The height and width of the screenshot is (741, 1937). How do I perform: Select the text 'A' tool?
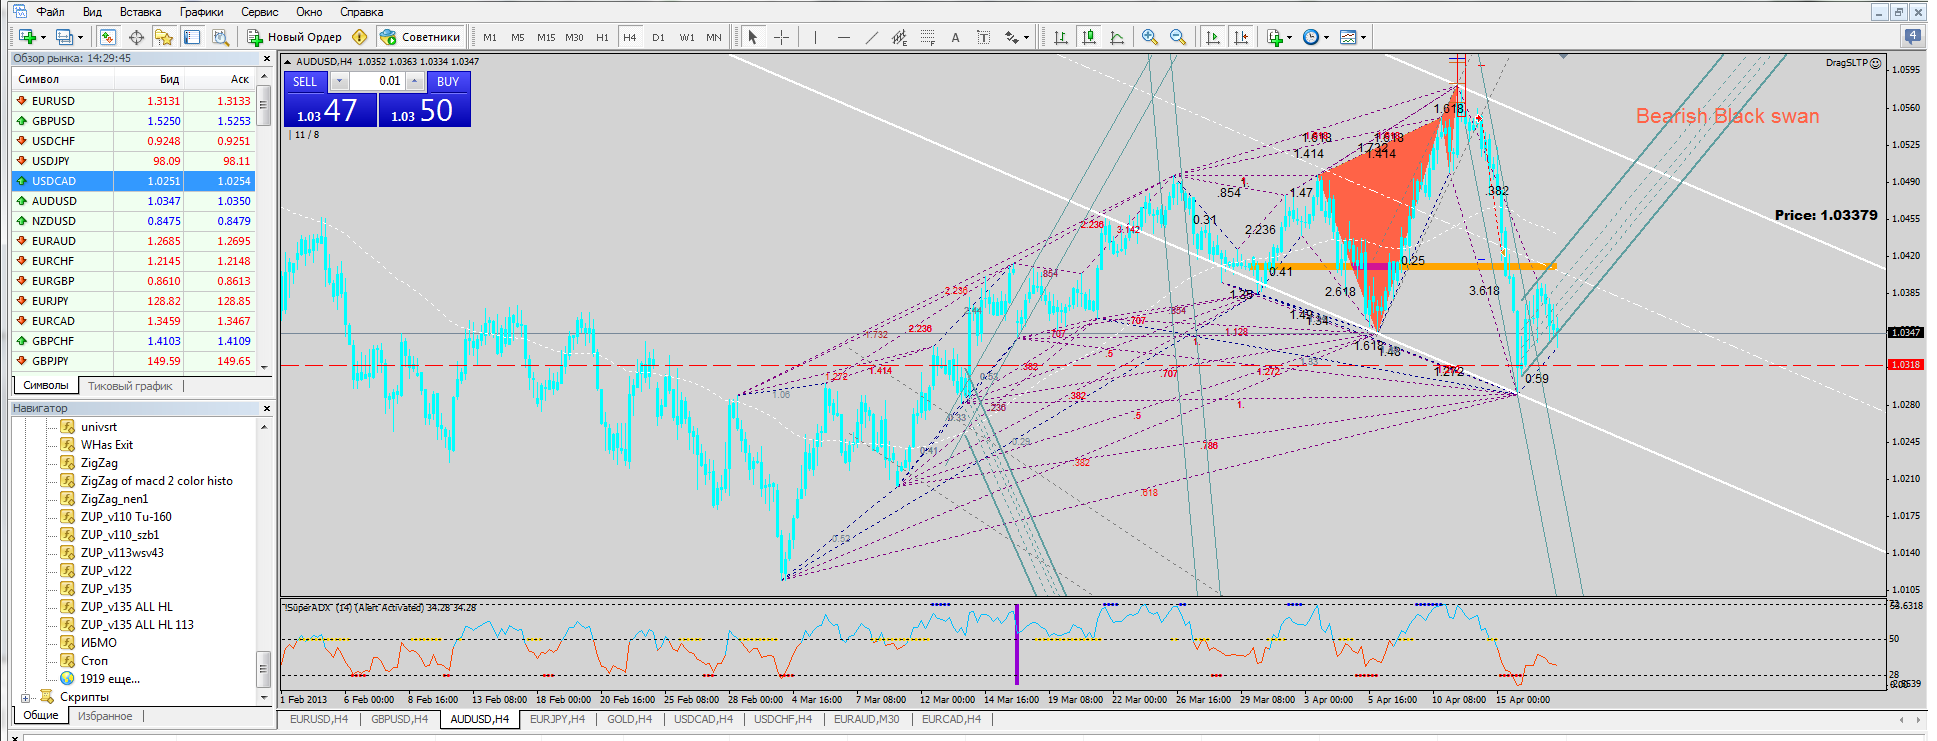coord(956,37)
